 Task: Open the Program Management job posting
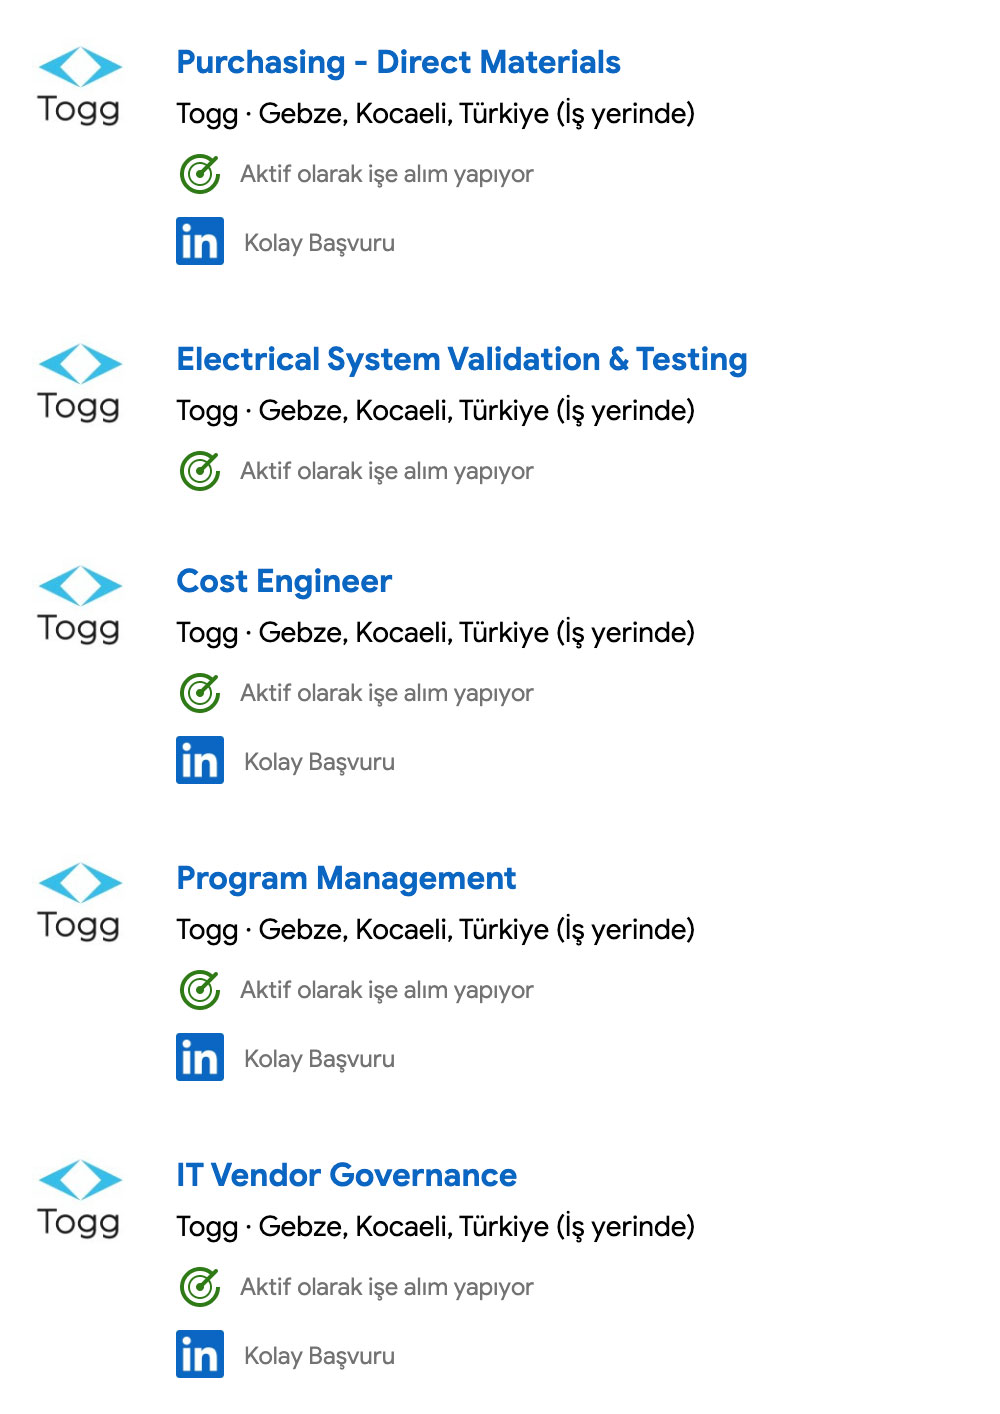(346, 878)
